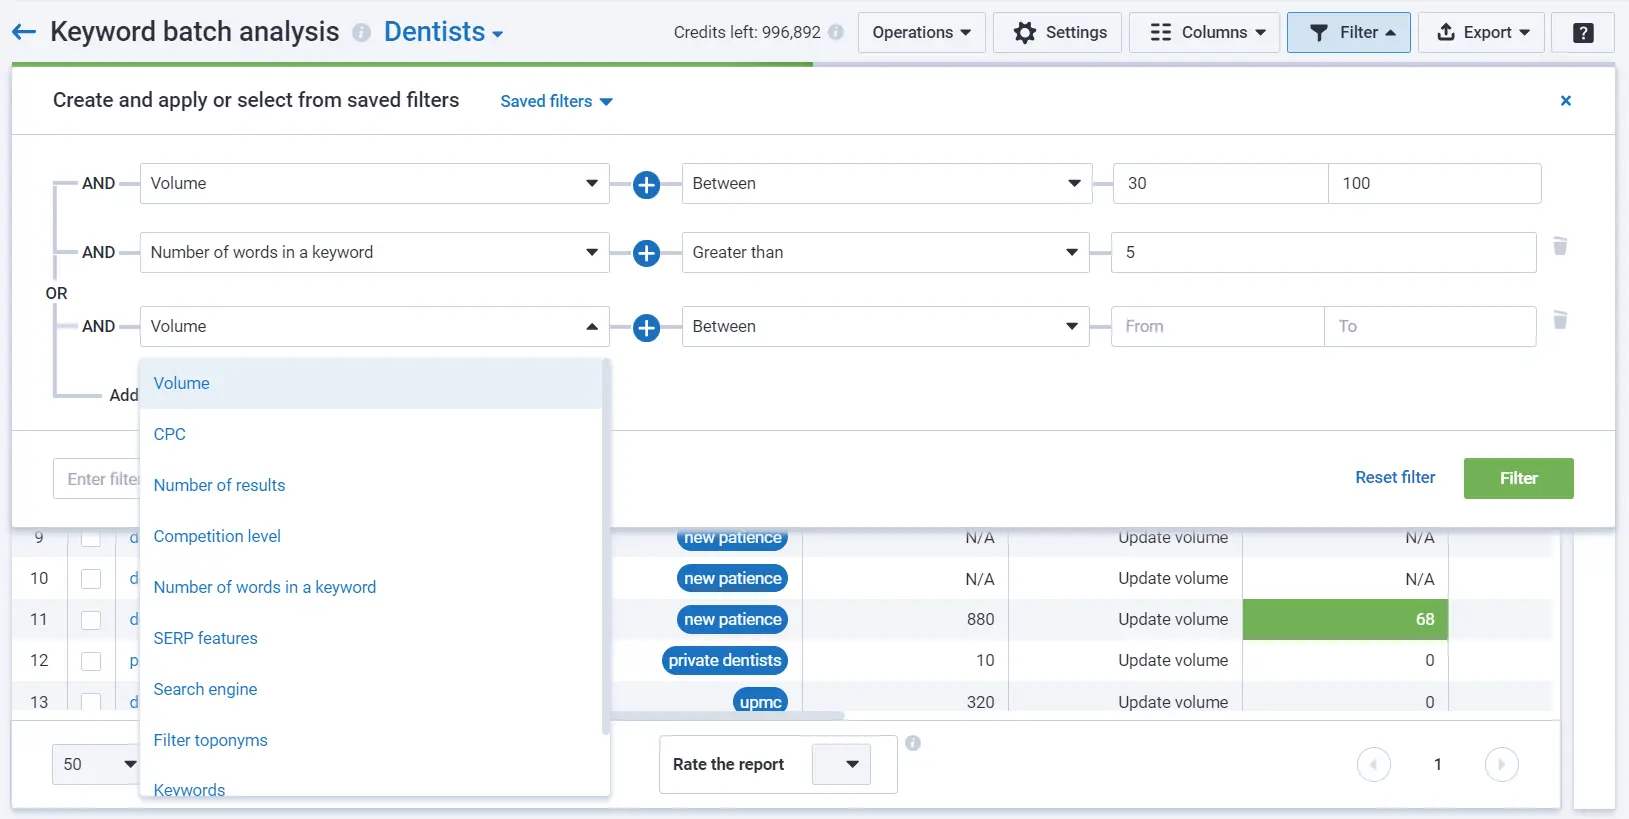This screenshot has height=819, width=1629.
Task: Select the checkbox for row 11
Action: point(91,620)
